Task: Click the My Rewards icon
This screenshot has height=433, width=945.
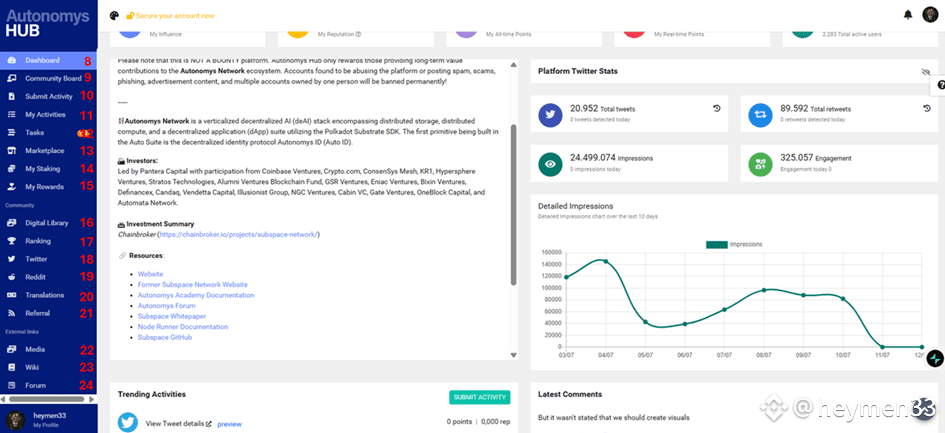Action: [x=11, y=187]
